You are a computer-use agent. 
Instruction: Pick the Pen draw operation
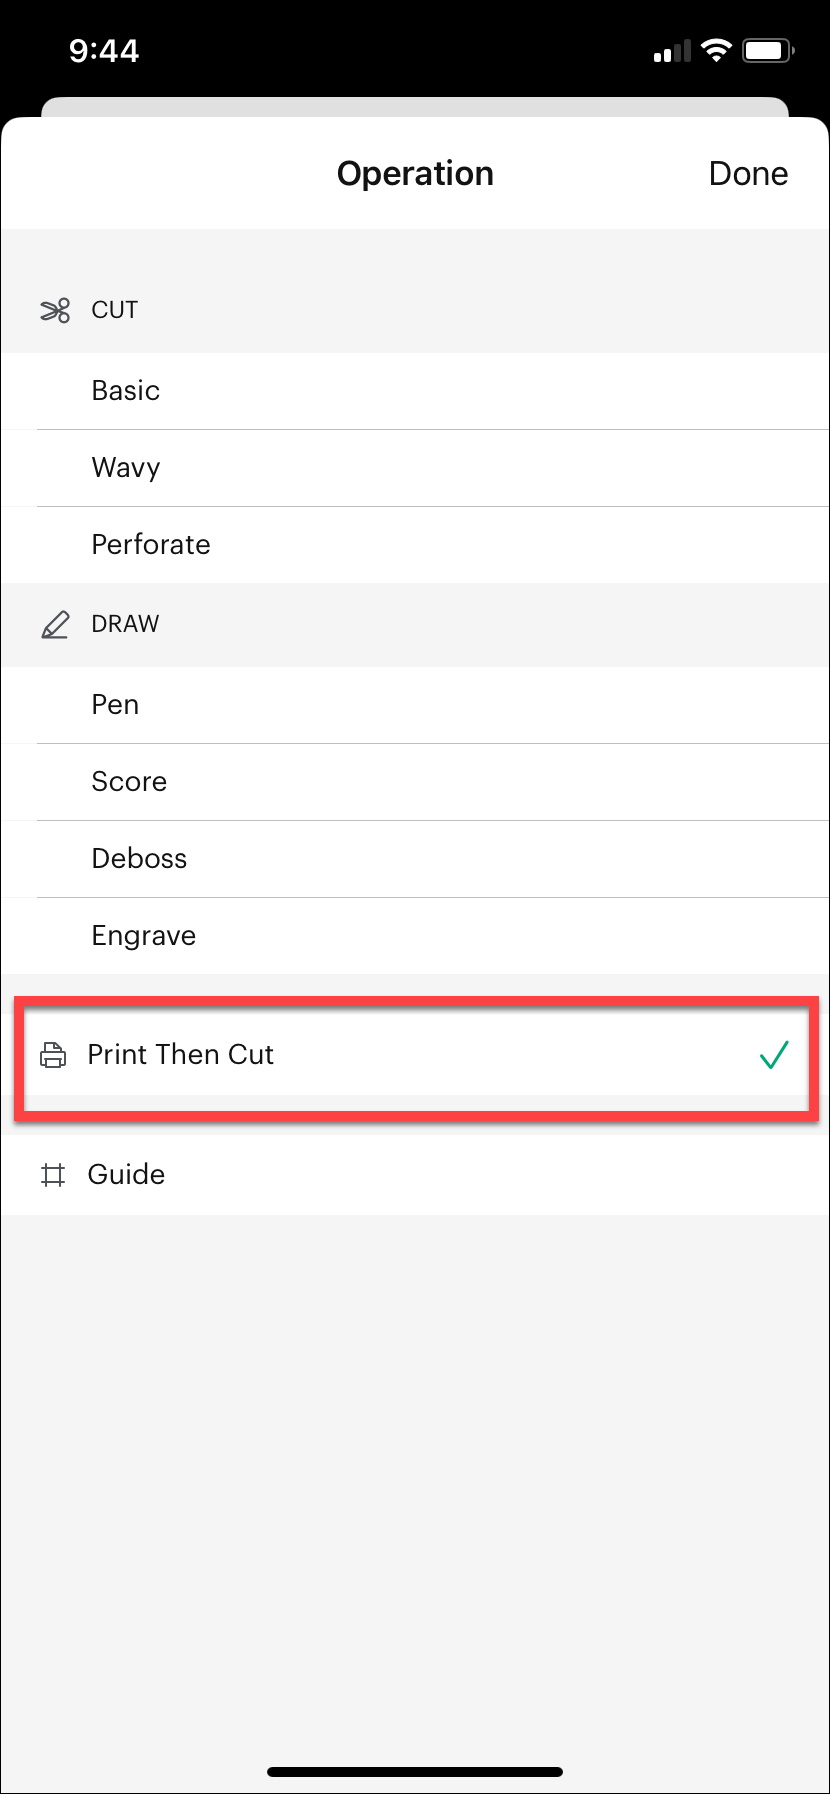115,705
